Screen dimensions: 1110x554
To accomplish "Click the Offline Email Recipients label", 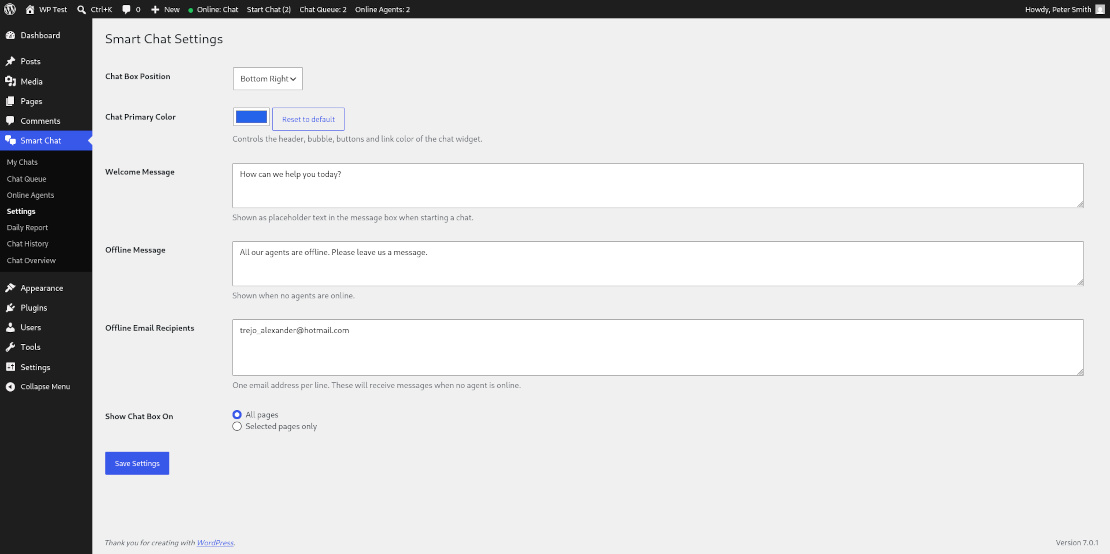I will (x=149, y=328).
